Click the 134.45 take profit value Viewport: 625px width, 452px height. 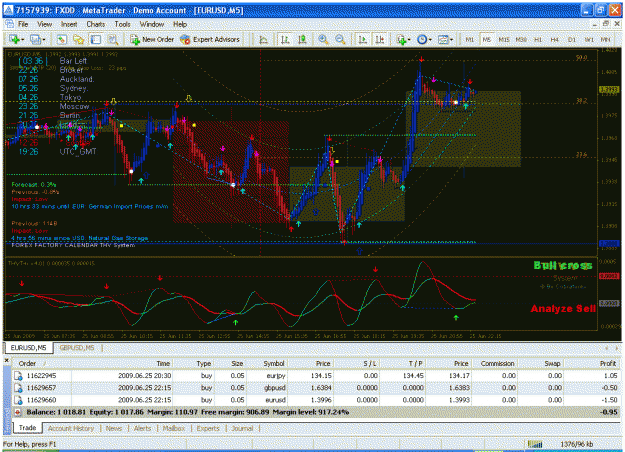click(415, 376)
